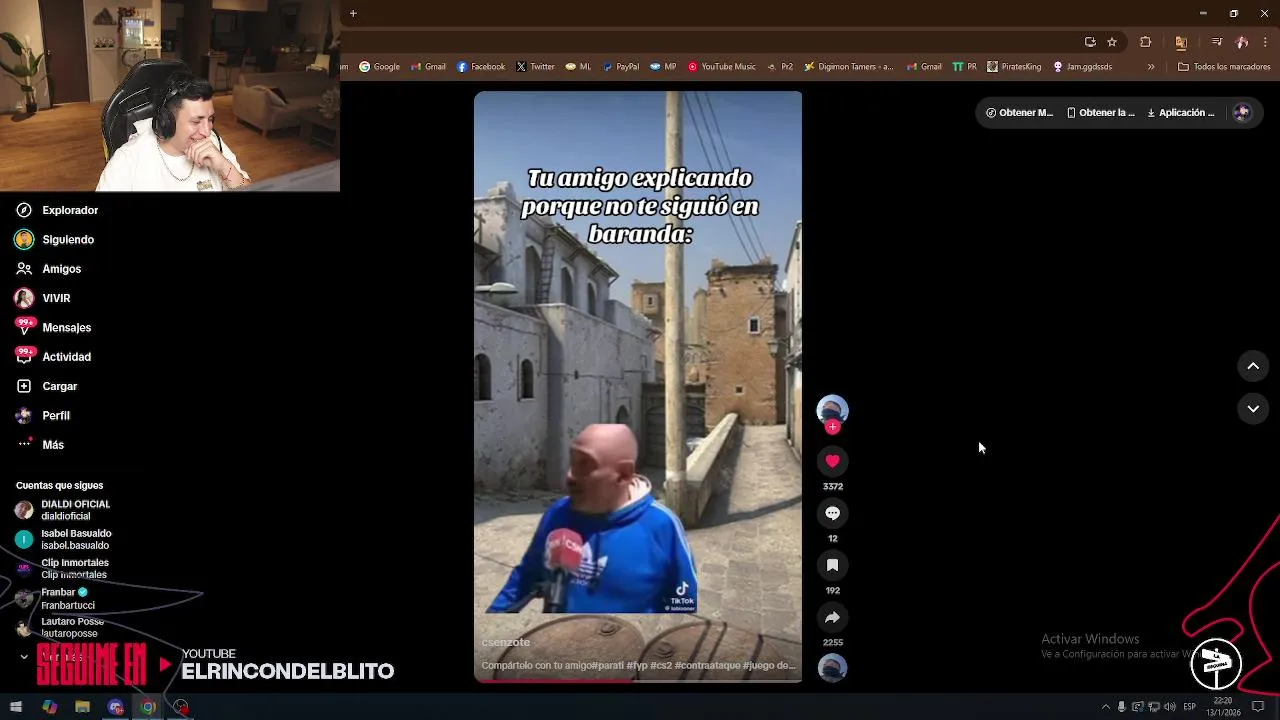The width and height of the screenshot is (1280, 720).
Task: Open Isabel Basualdo account
Action: tap(62, 539)
